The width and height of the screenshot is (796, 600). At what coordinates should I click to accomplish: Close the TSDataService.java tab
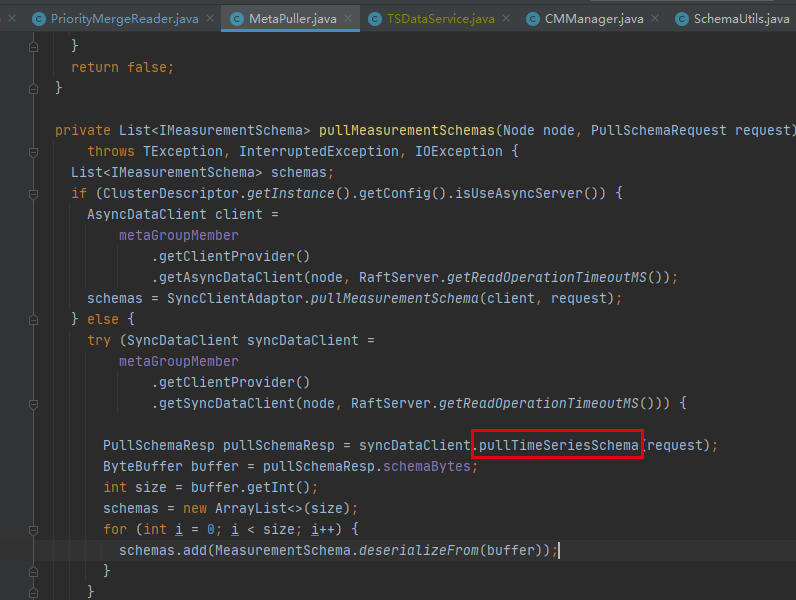click(x=506, y=19)
